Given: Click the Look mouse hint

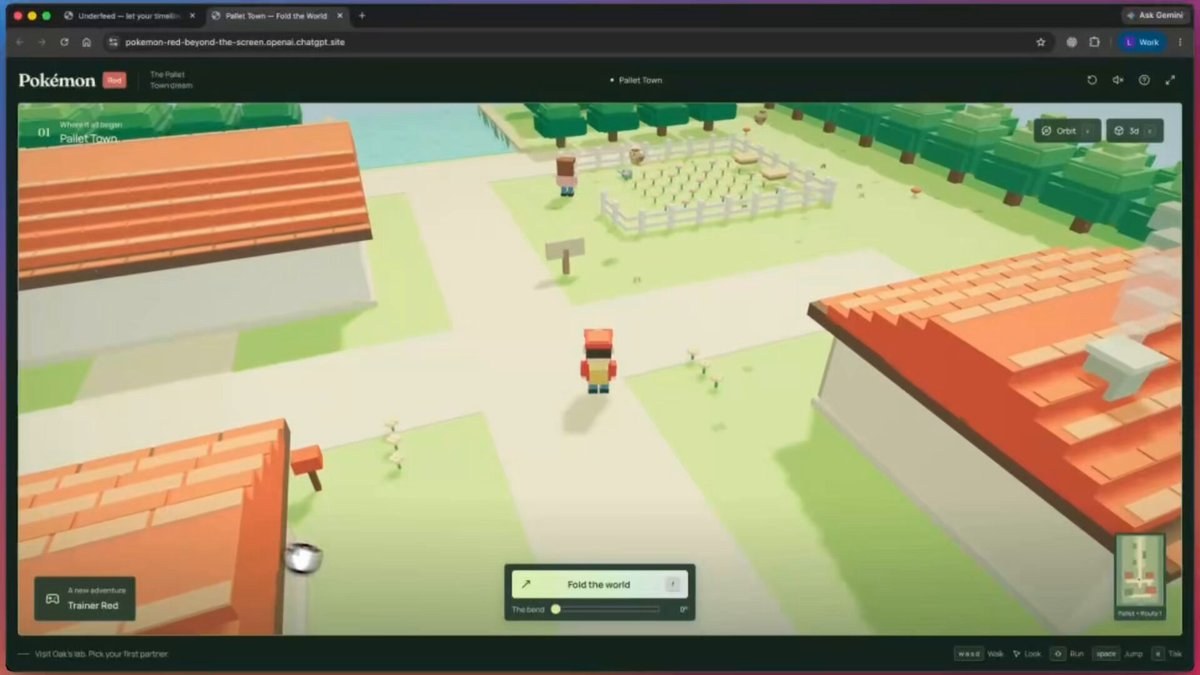Looking at the screenshot, I should [1027, 654].
